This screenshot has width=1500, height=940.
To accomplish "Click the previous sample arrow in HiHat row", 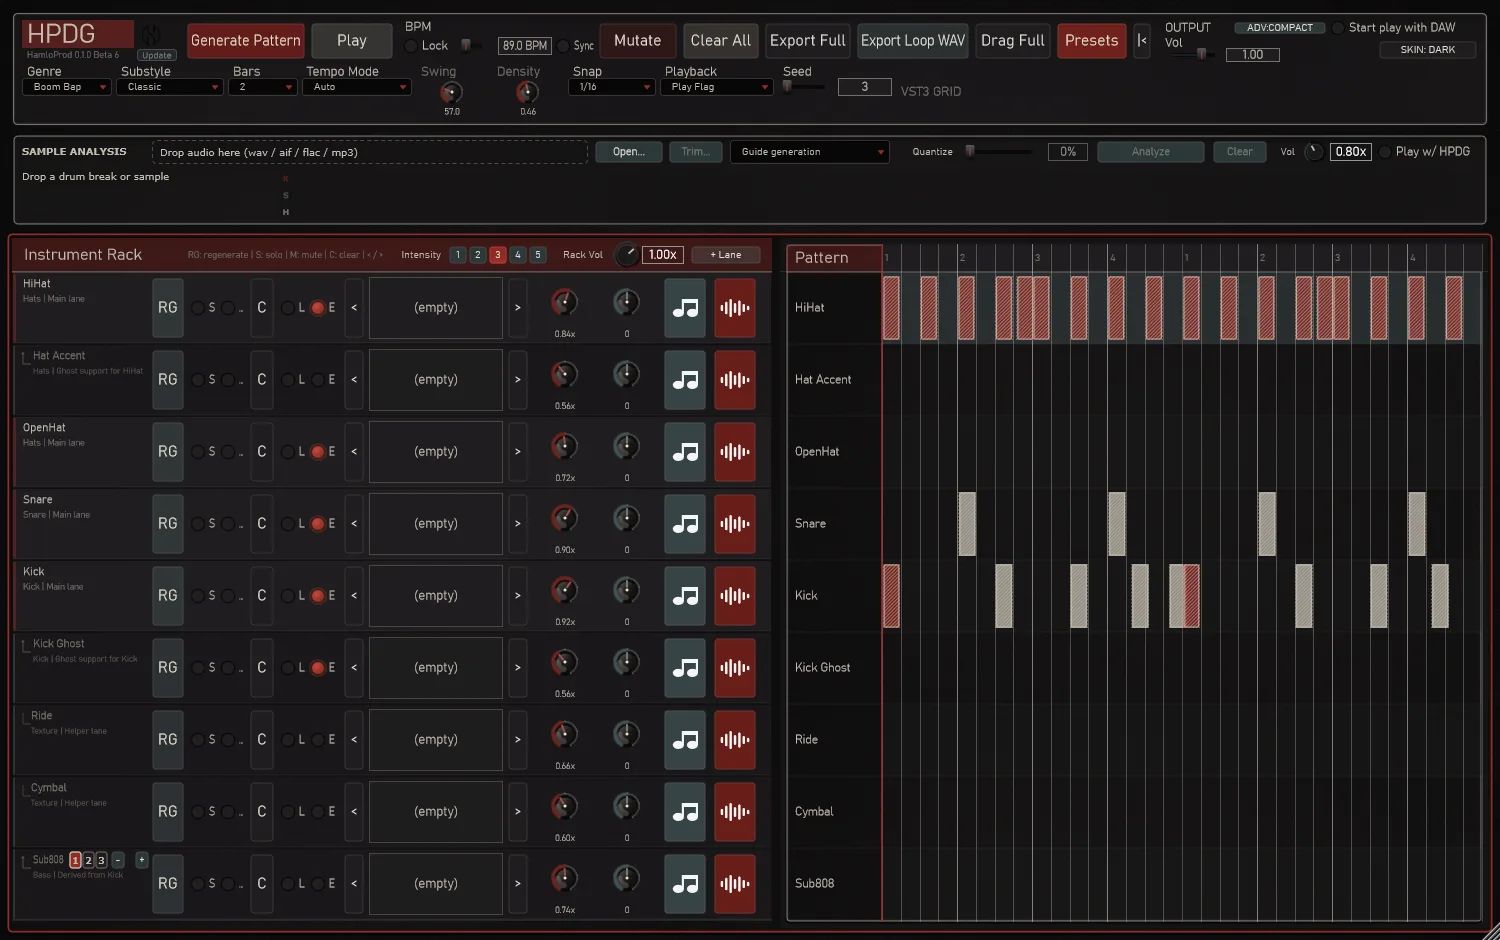I will [354, 308].
